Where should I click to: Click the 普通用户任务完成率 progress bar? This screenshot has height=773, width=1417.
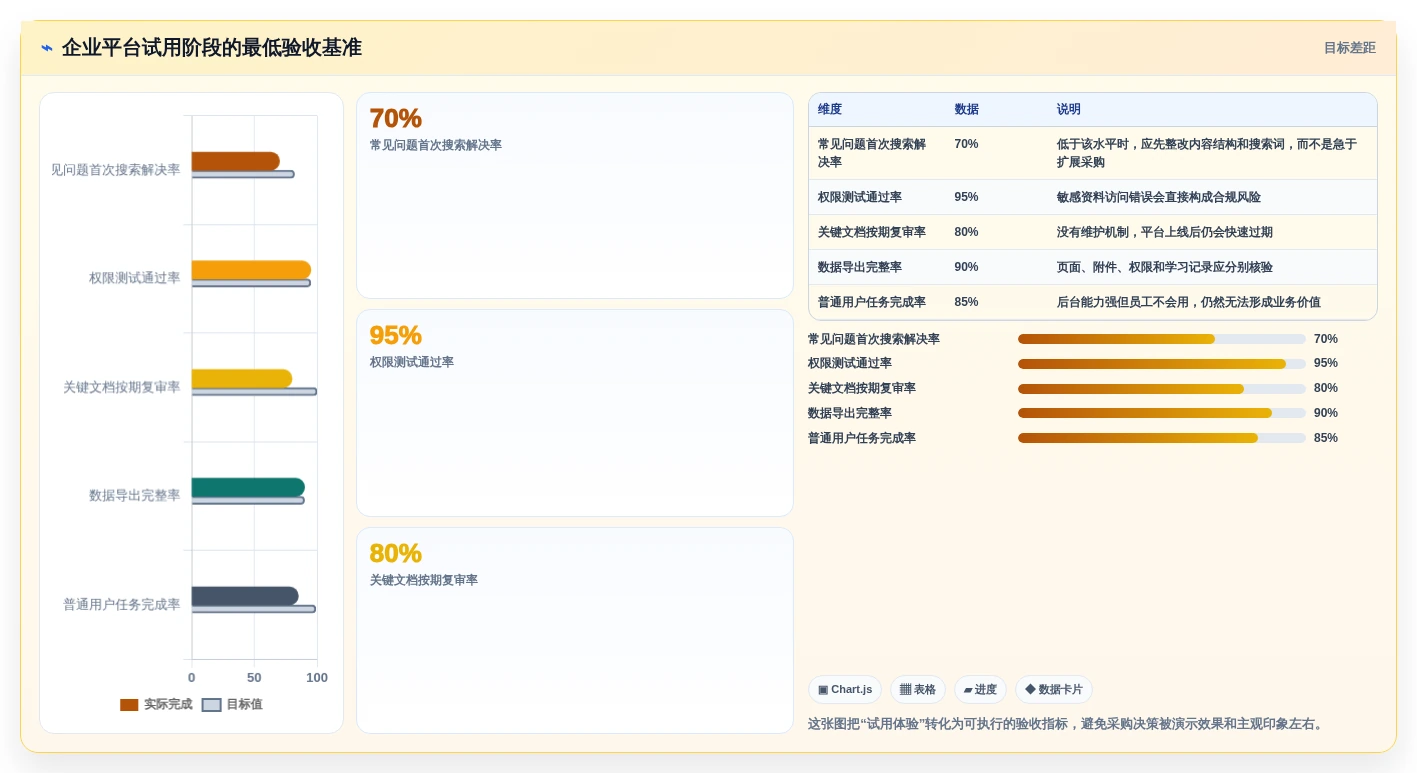(x=1162, y=438)
